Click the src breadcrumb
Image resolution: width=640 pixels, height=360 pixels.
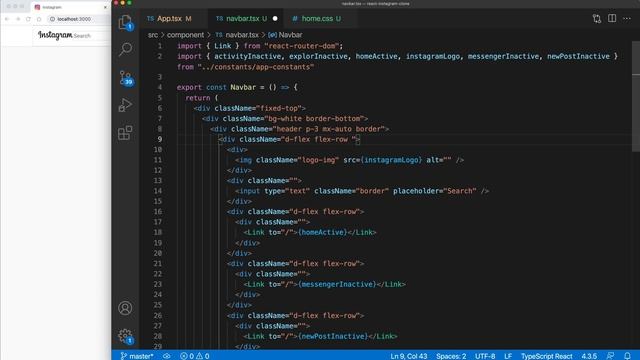click(153, 35)
